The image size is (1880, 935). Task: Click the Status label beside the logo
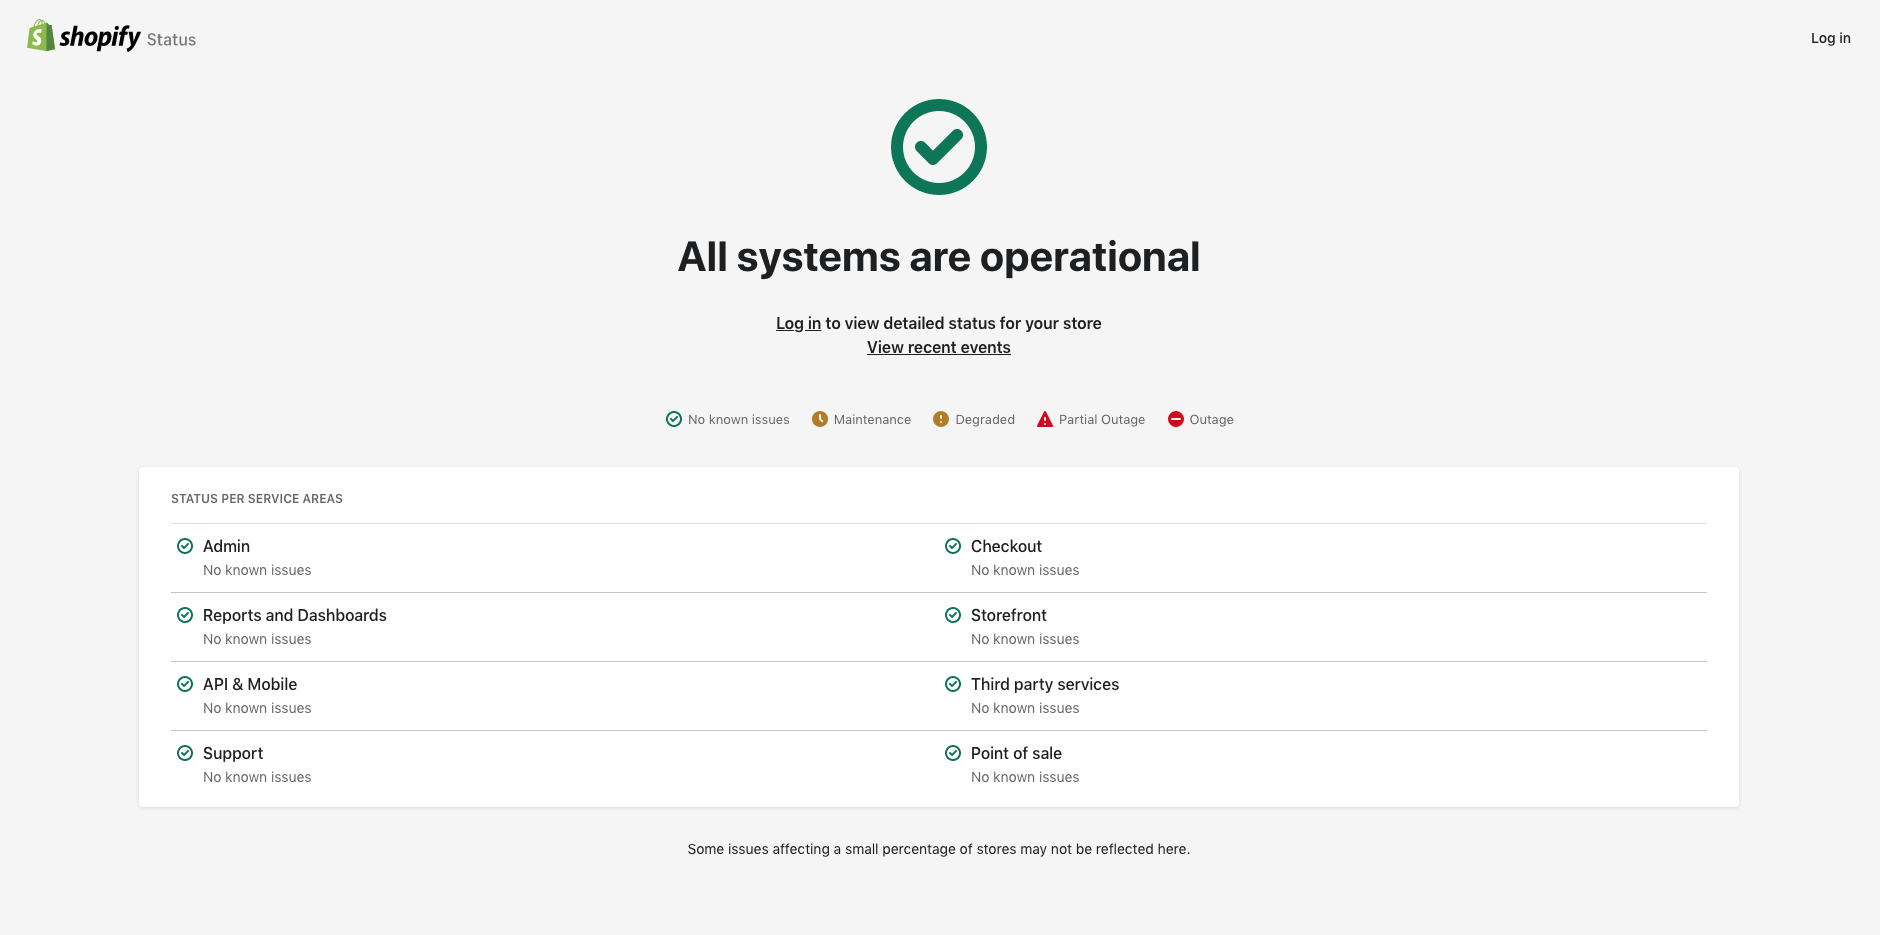171,40
